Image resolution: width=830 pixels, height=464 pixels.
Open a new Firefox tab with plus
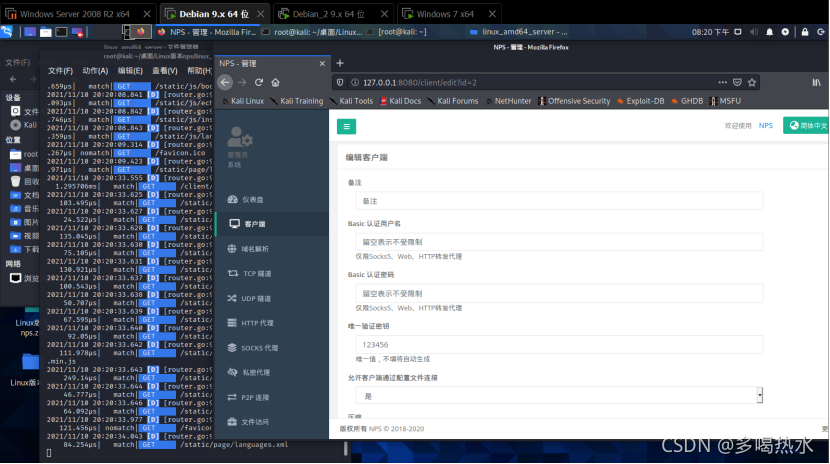pyautogui.click(x=340, y=63)
